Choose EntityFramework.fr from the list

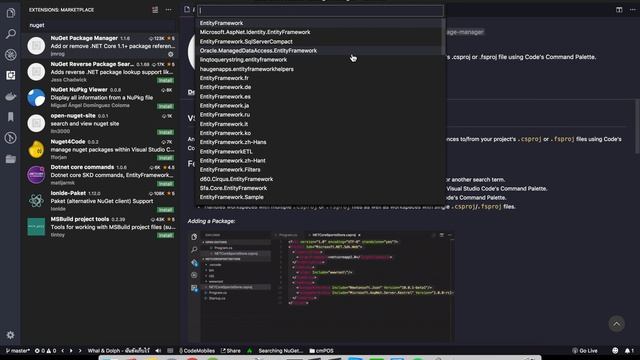[x=319, y=78]
